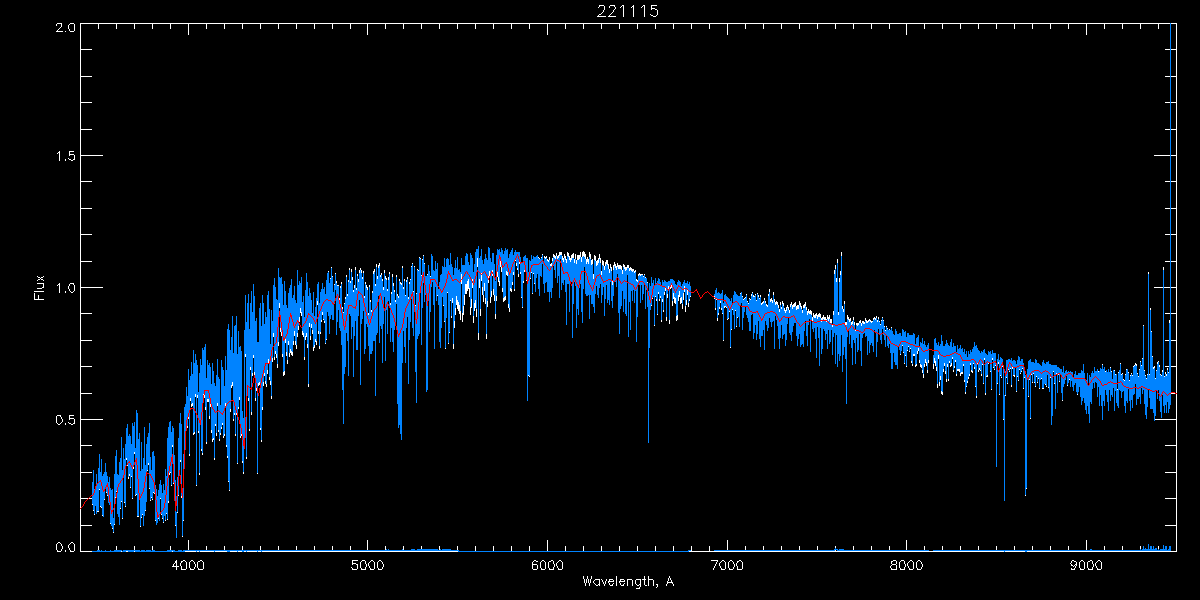Click the 7000 wavelength tick label
This screenshot has width=1200, height=600.
728,565
